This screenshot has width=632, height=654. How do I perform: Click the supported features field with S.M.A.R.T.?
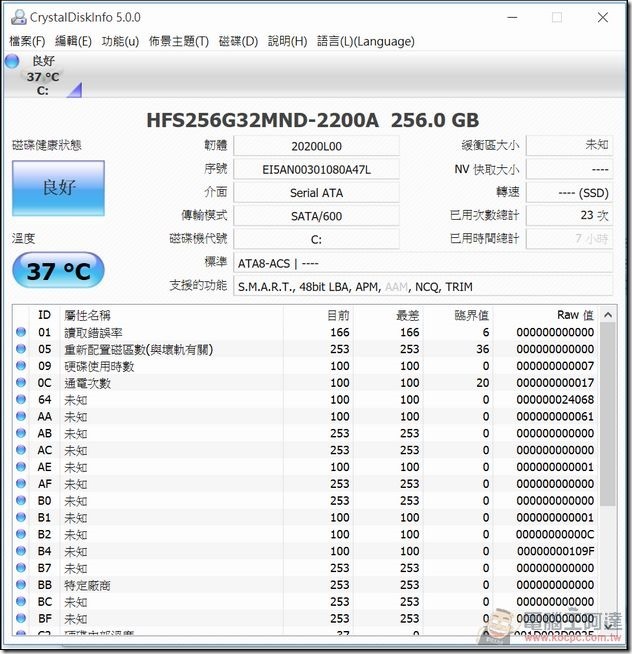423,287
